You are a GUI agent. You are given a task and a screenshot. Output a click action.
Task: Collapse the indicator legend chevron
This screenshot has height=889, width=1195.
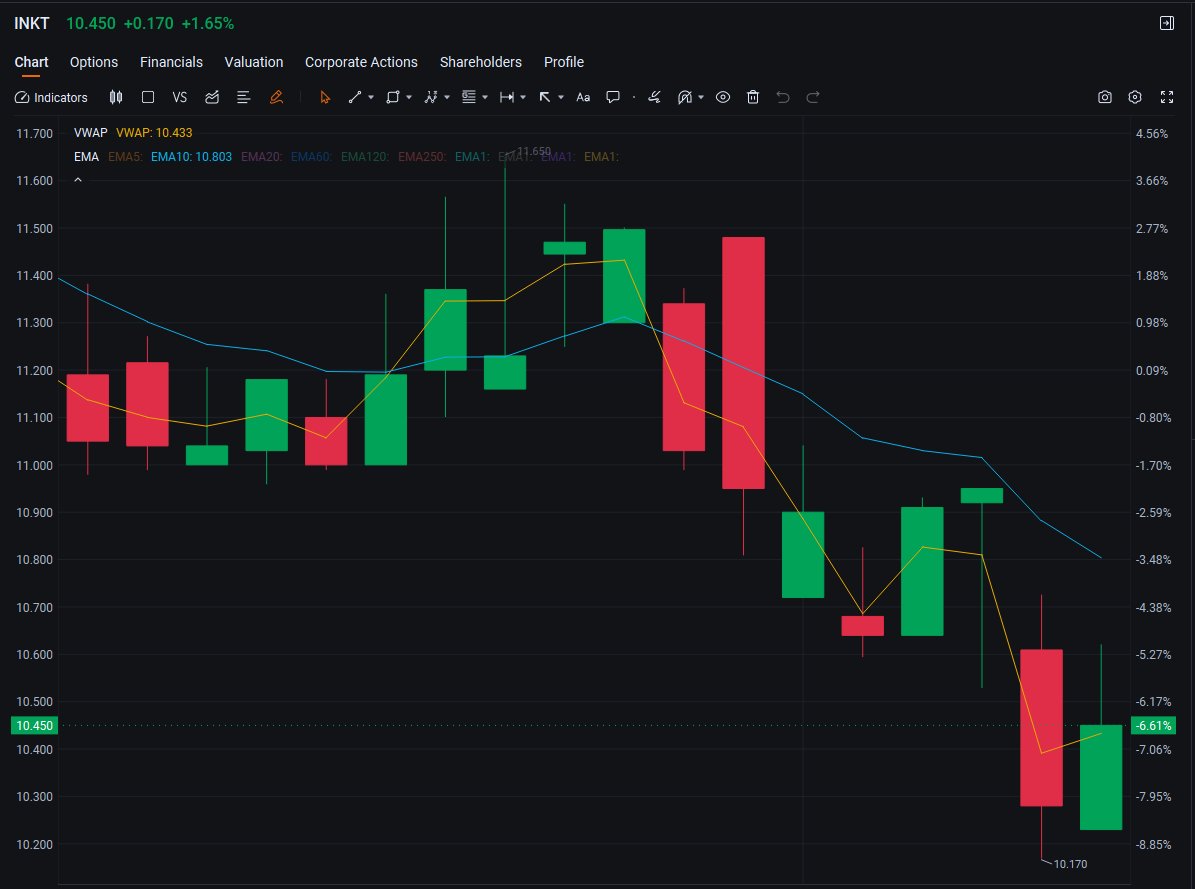tap(78, 180)
